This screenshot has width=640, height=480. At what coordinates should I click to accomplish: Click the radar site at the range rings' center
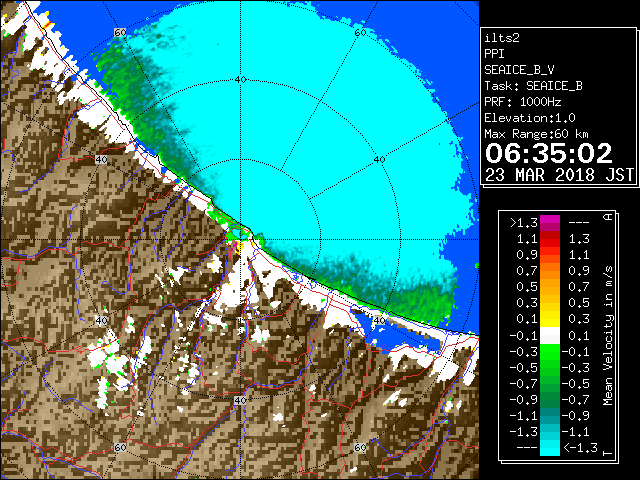click(x=240, y=239)
